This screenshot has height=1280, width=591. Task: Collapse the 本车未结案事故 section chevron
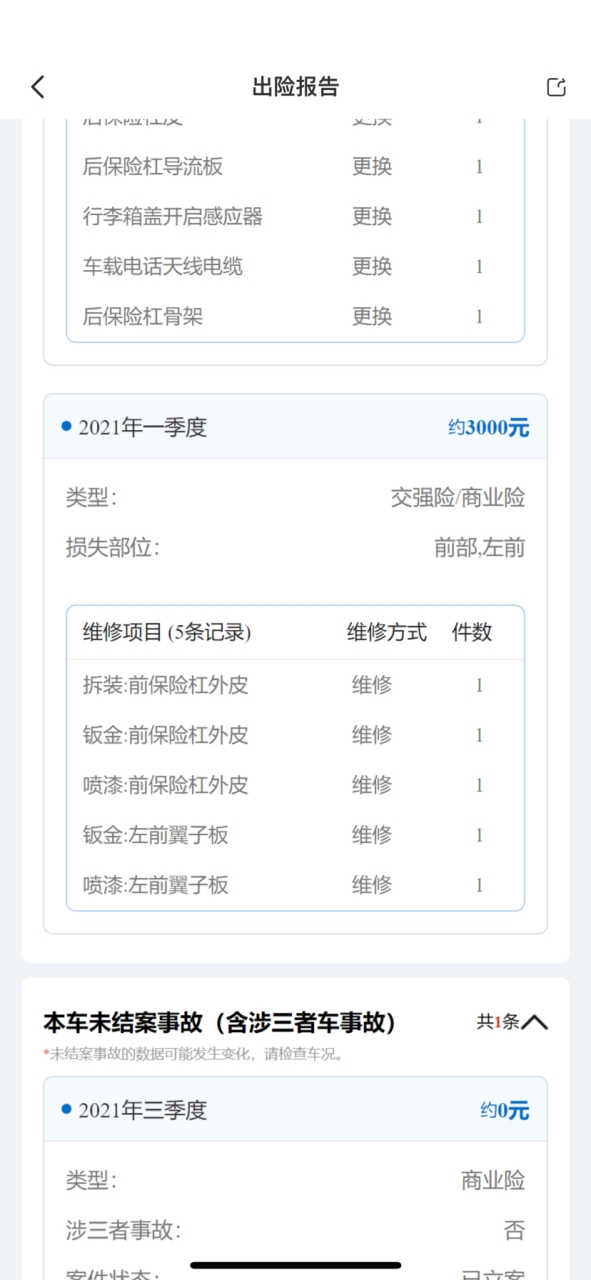pyautogui.click(x=535, y=1022)
